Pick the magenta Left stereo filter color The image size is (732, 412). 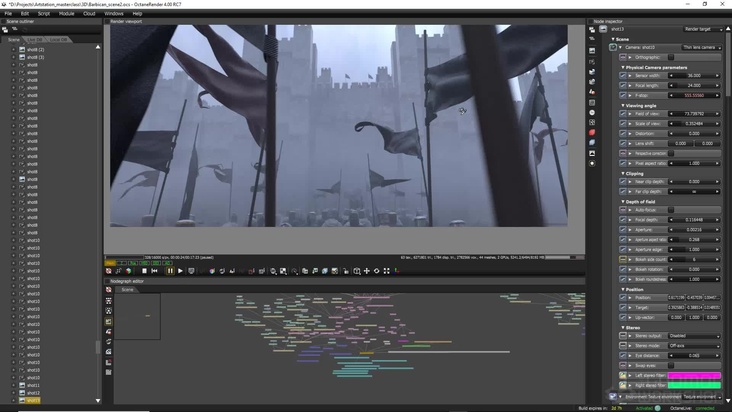point(694,375)
